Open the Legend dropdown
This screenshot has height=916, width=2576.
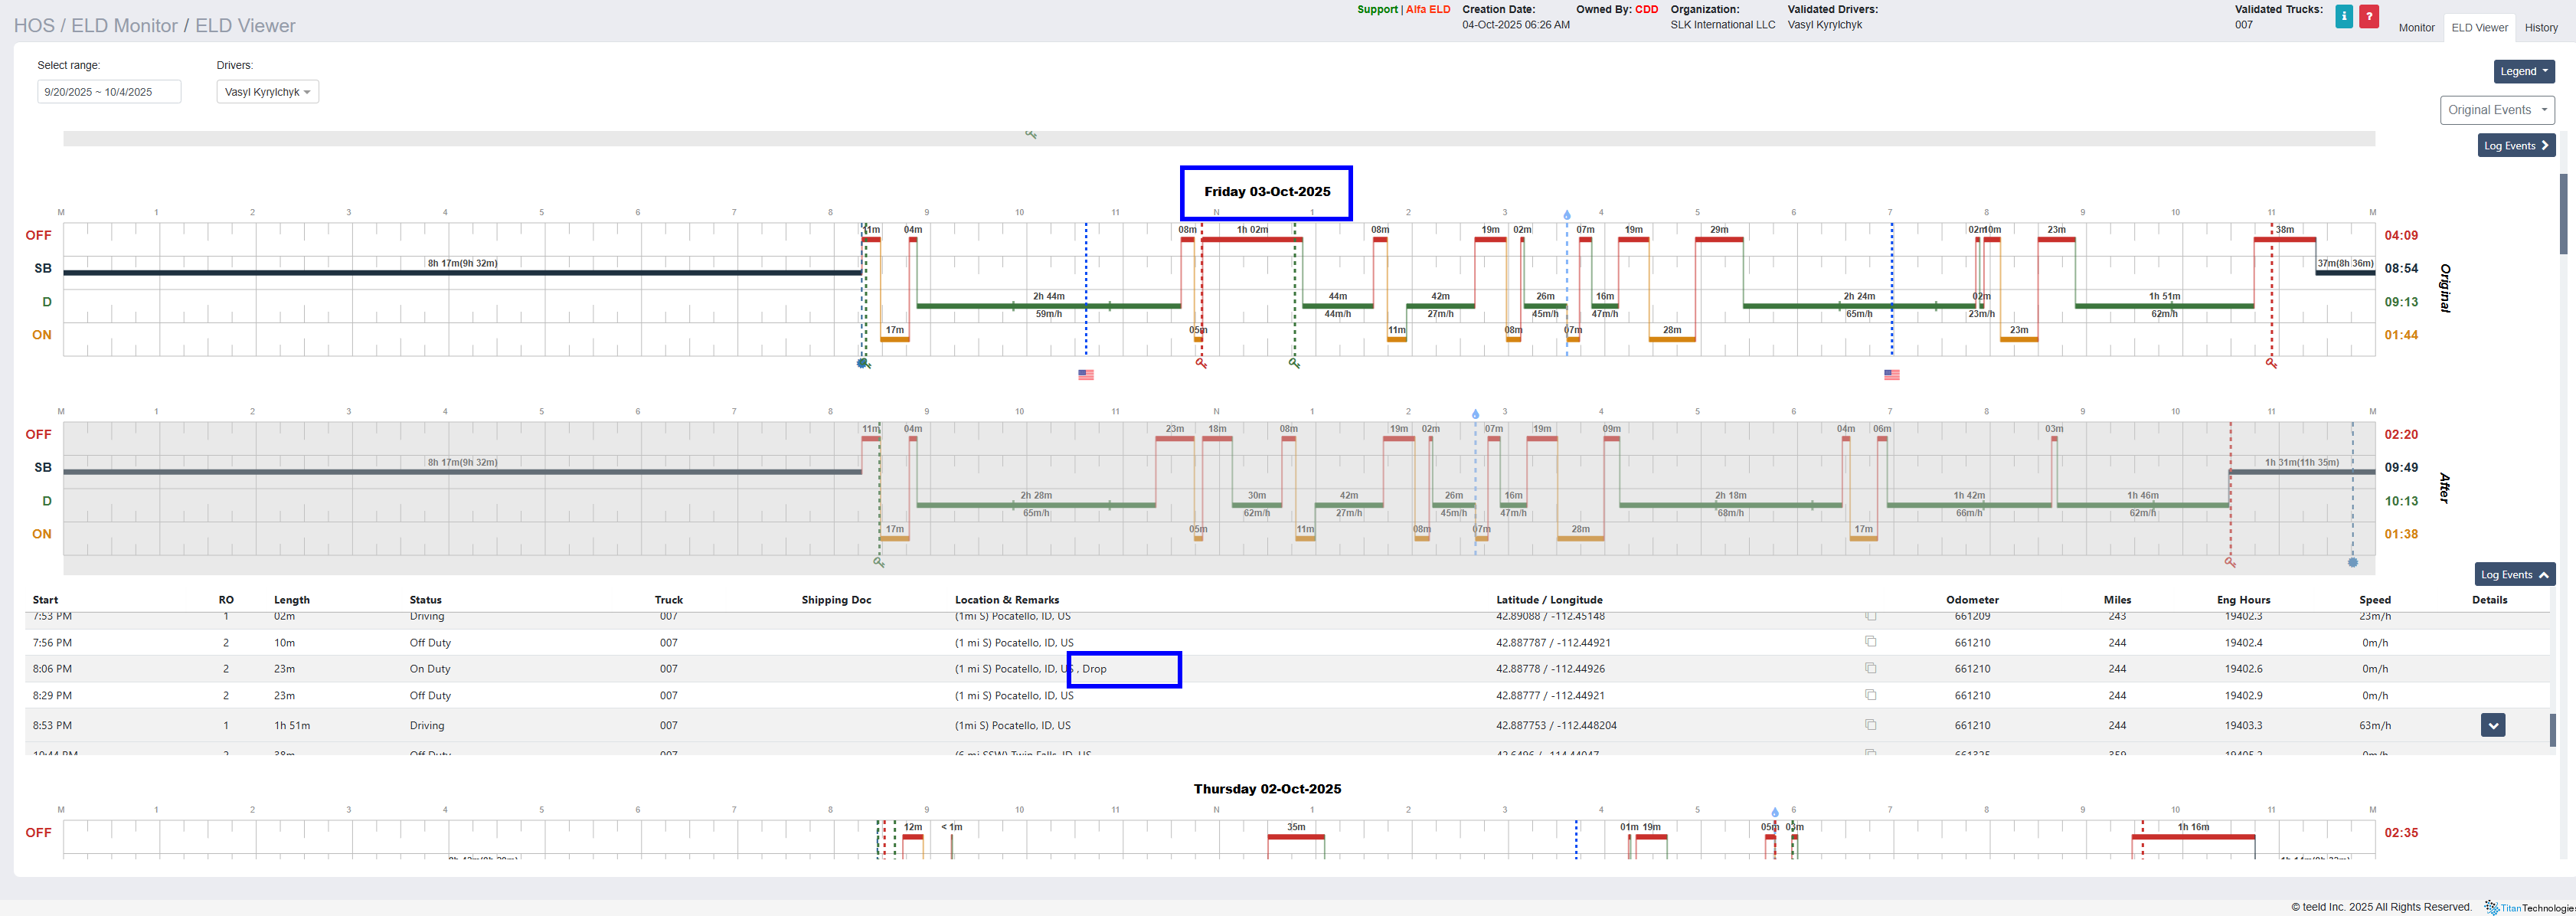[x=2523, y=71]
